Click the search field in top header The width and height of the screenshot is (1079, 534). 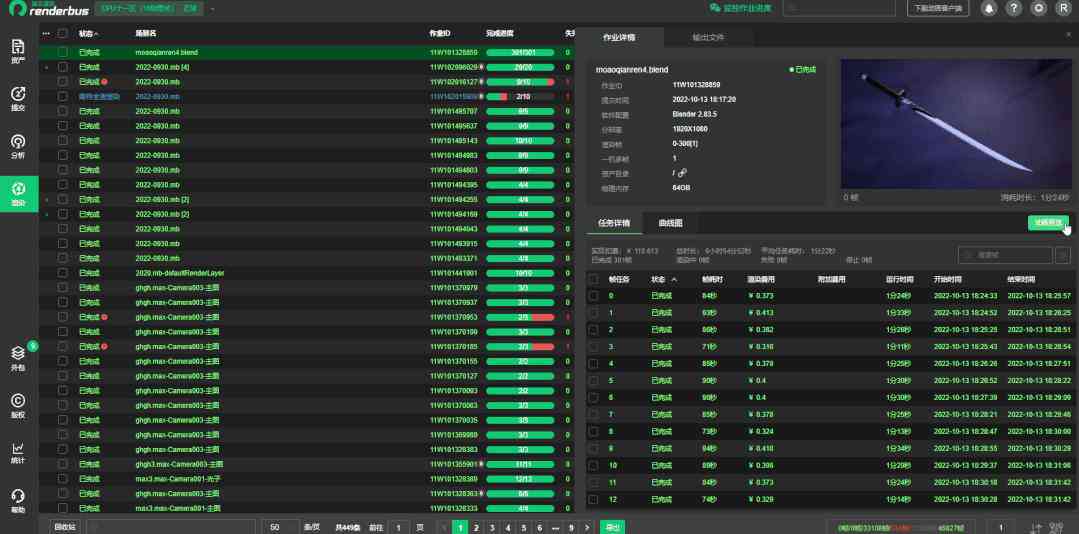point(839,8)
